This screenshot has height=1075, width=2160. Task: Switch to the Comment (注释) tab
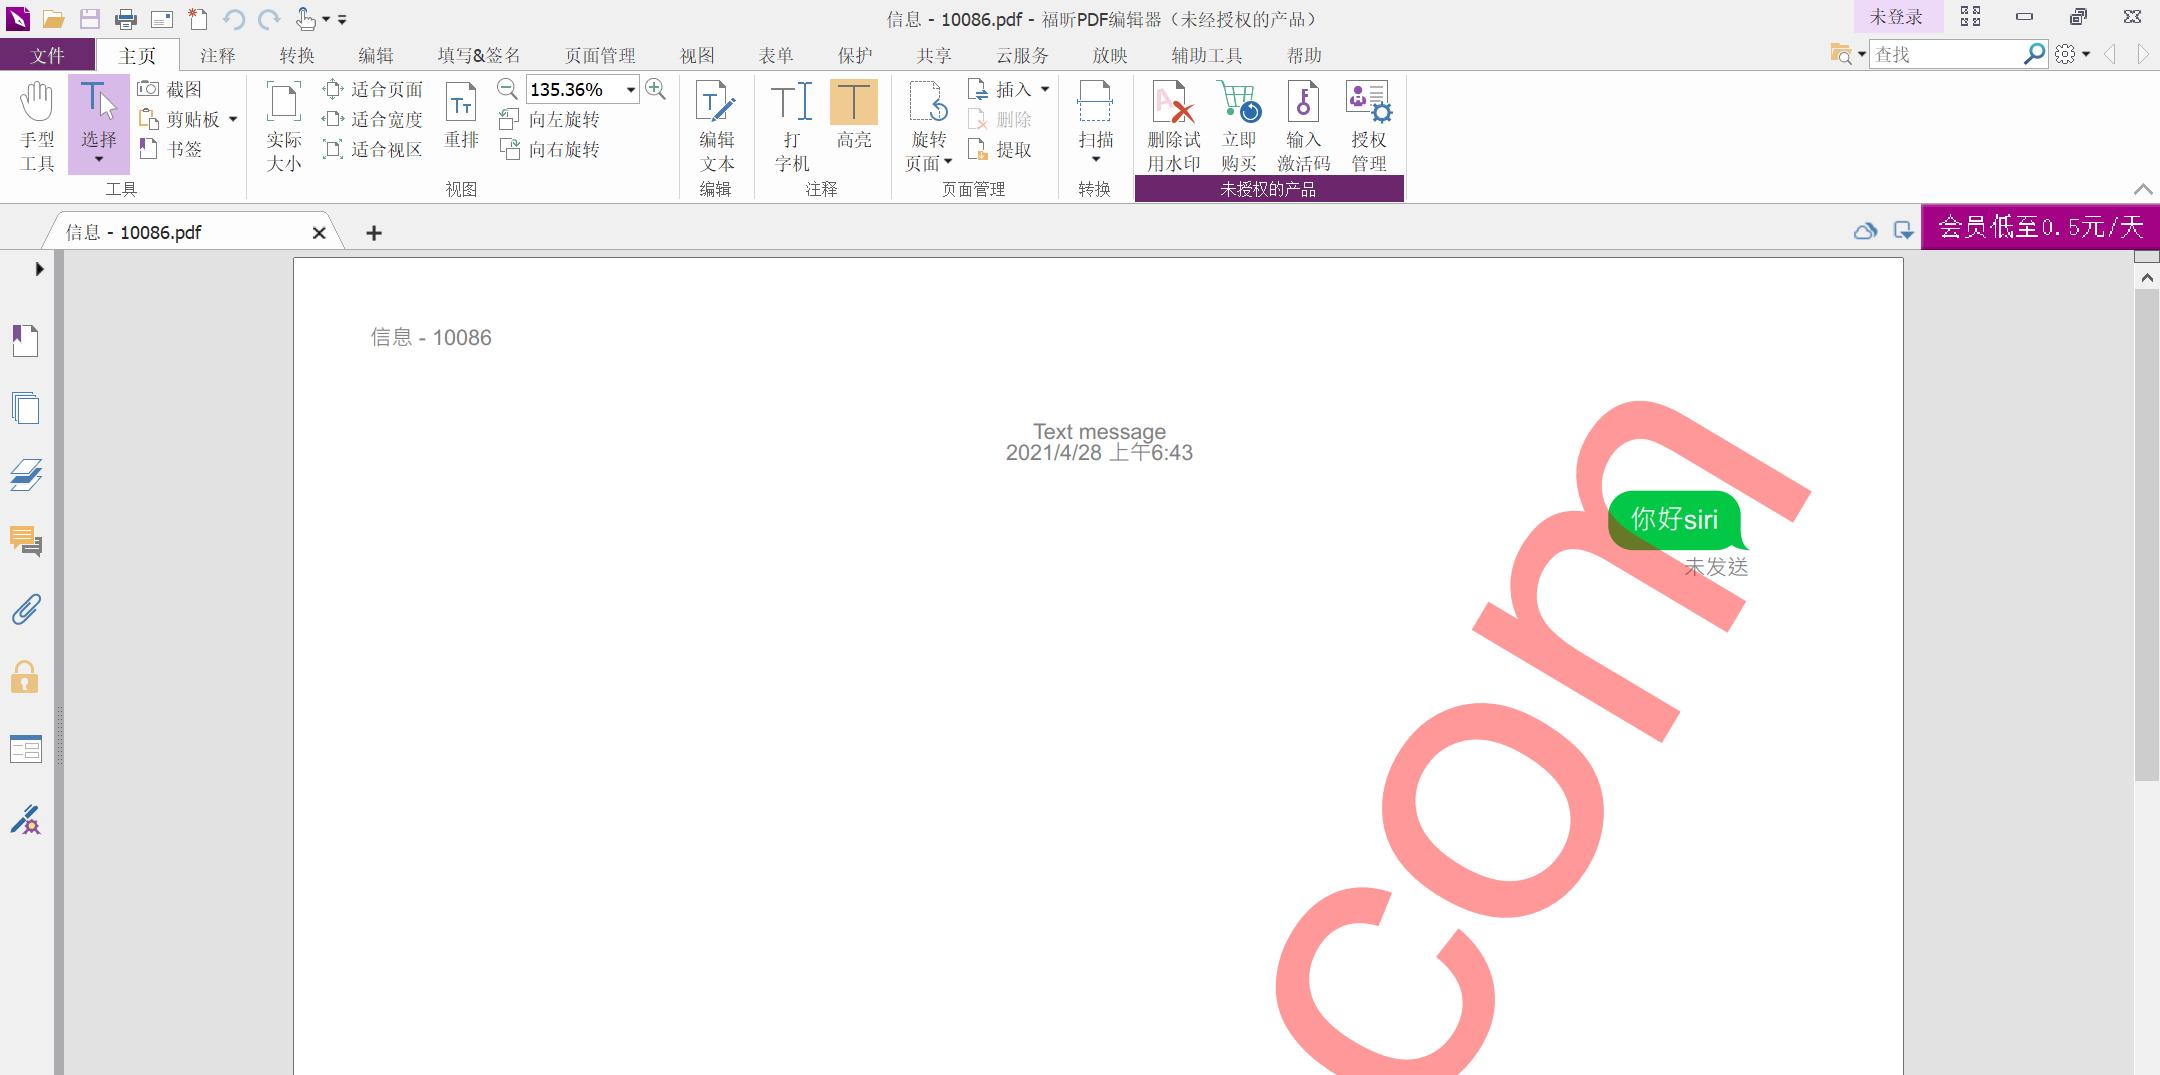217,55
